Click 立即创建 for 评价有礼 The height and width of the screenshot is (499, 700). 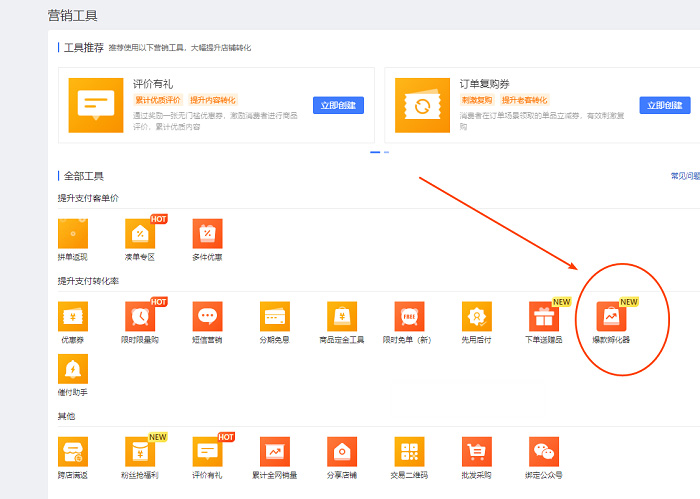[x=338, y=105]
